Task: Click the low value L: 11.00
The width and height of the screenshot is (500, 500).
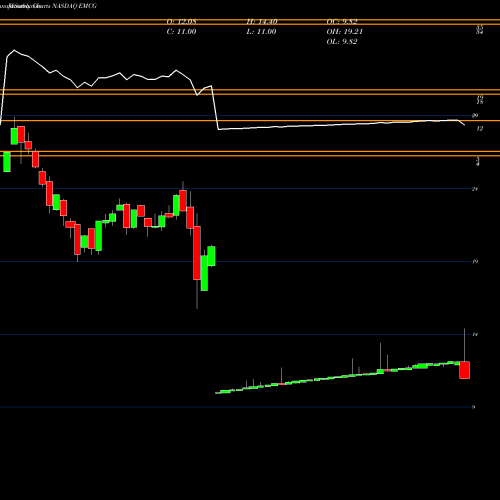Action: coord(262,32)
